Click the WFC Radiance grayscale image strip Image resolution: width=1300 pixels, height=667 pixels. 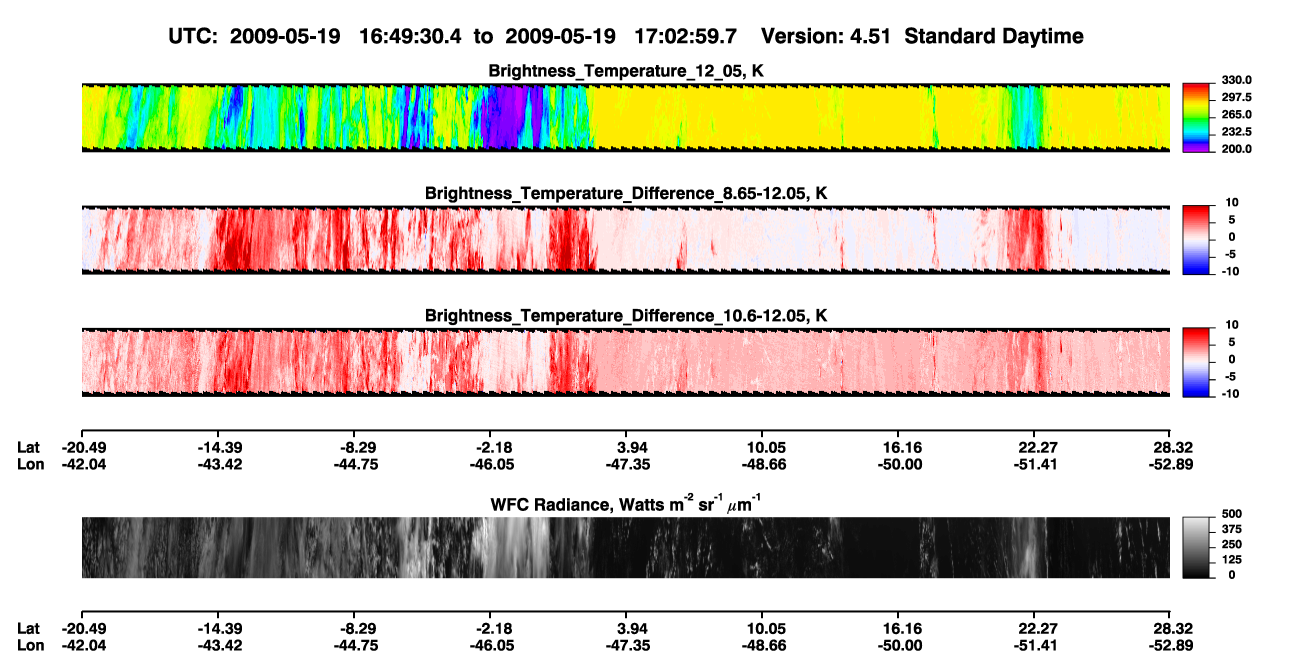coord(626,548)
